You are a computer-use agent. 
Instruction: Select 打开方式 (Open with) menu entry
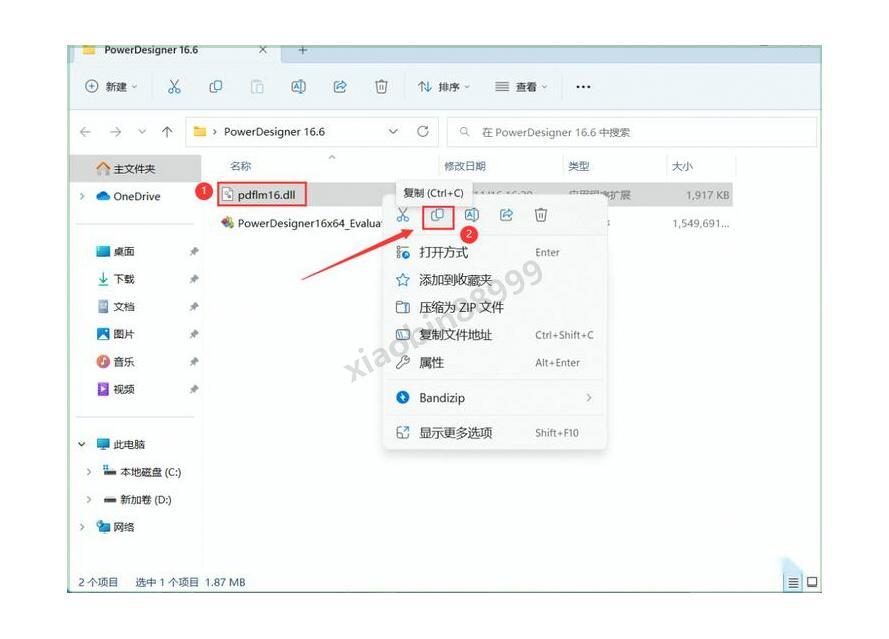tap(494, 252)
